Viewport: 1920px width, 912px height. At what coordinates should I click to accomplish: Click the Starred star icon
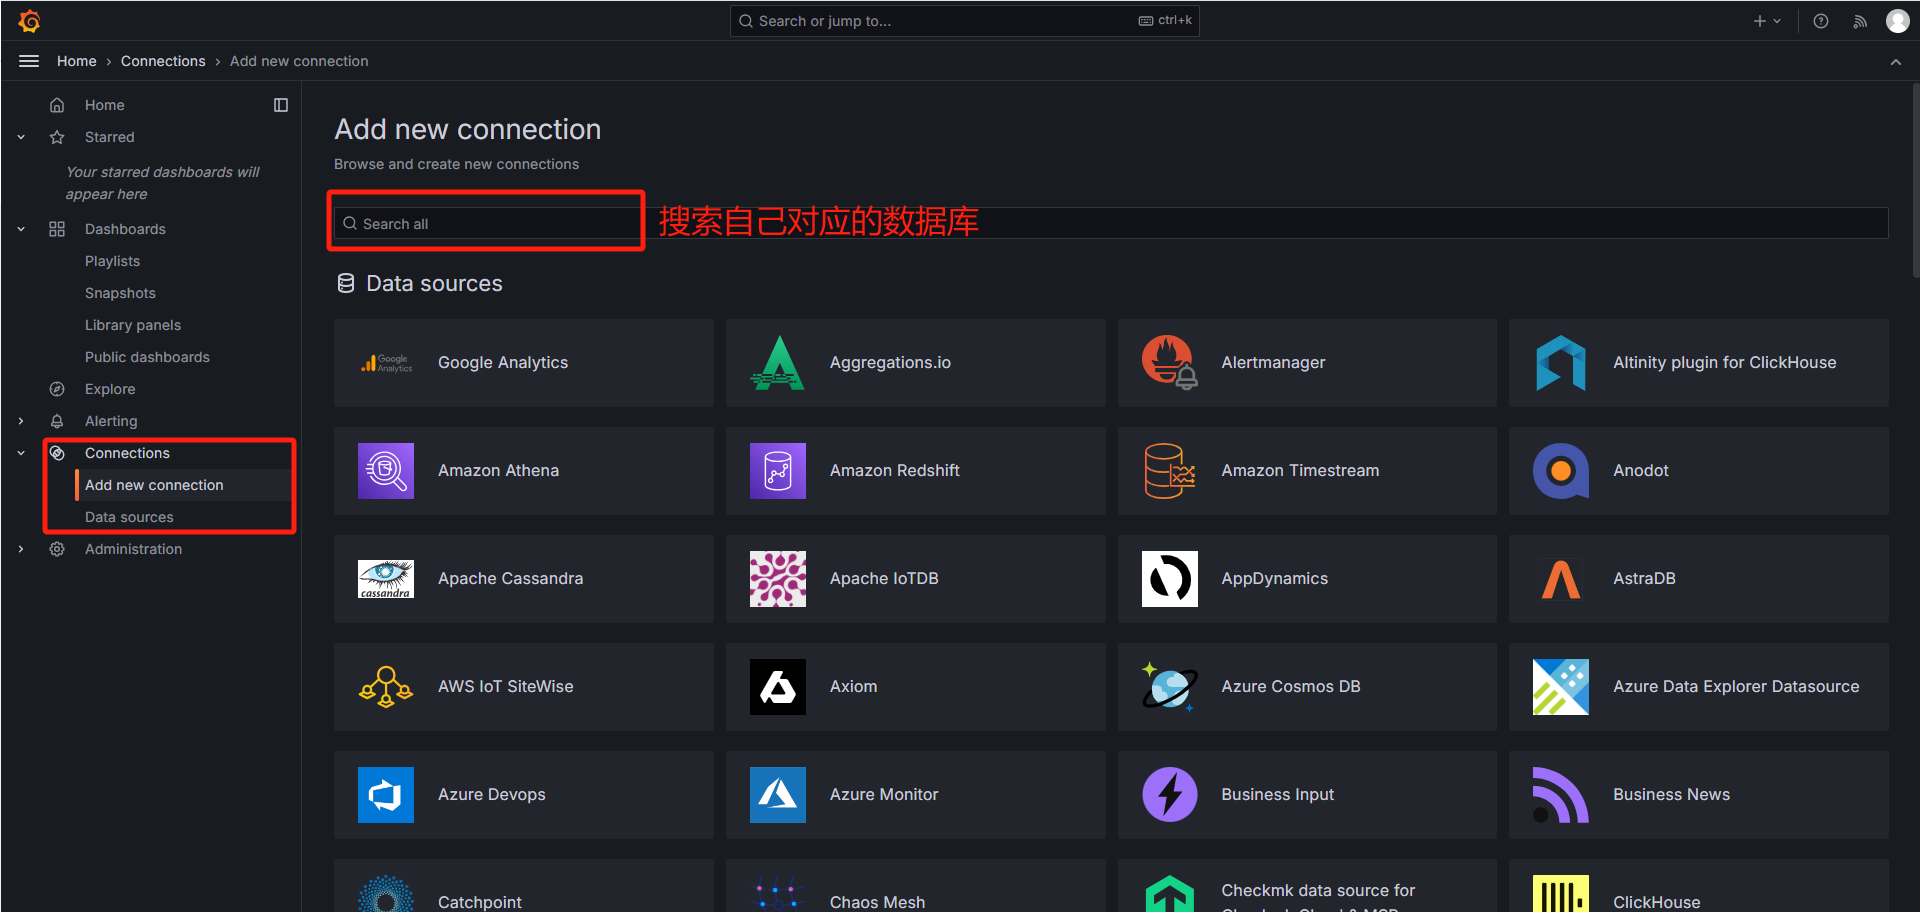coord(57,137)
